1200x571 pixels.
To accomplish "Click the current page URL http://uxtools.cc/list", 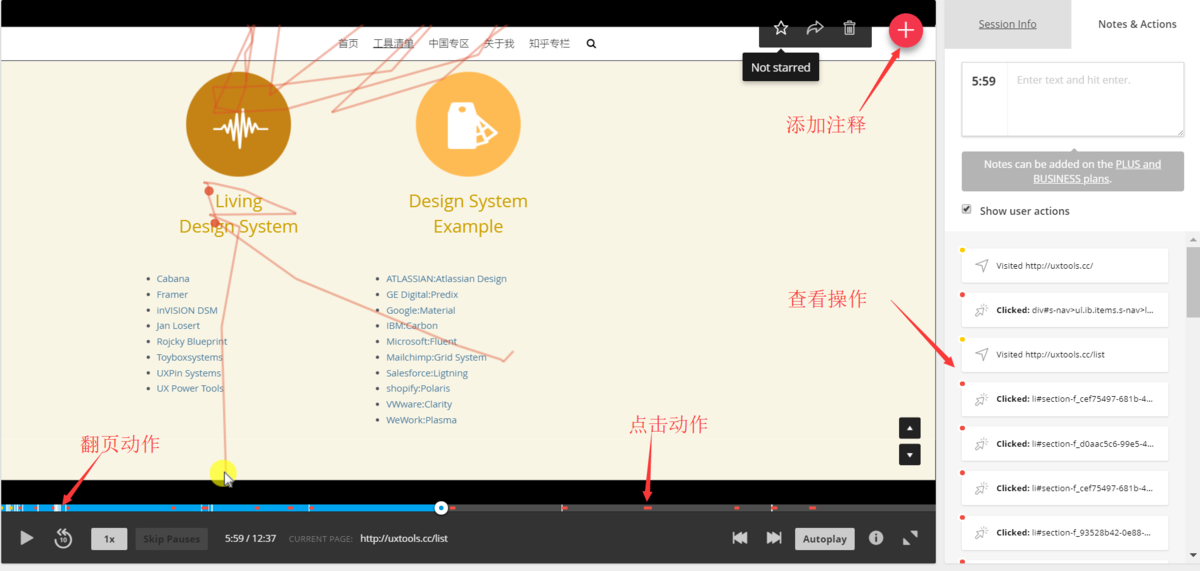I will point(403,539).
